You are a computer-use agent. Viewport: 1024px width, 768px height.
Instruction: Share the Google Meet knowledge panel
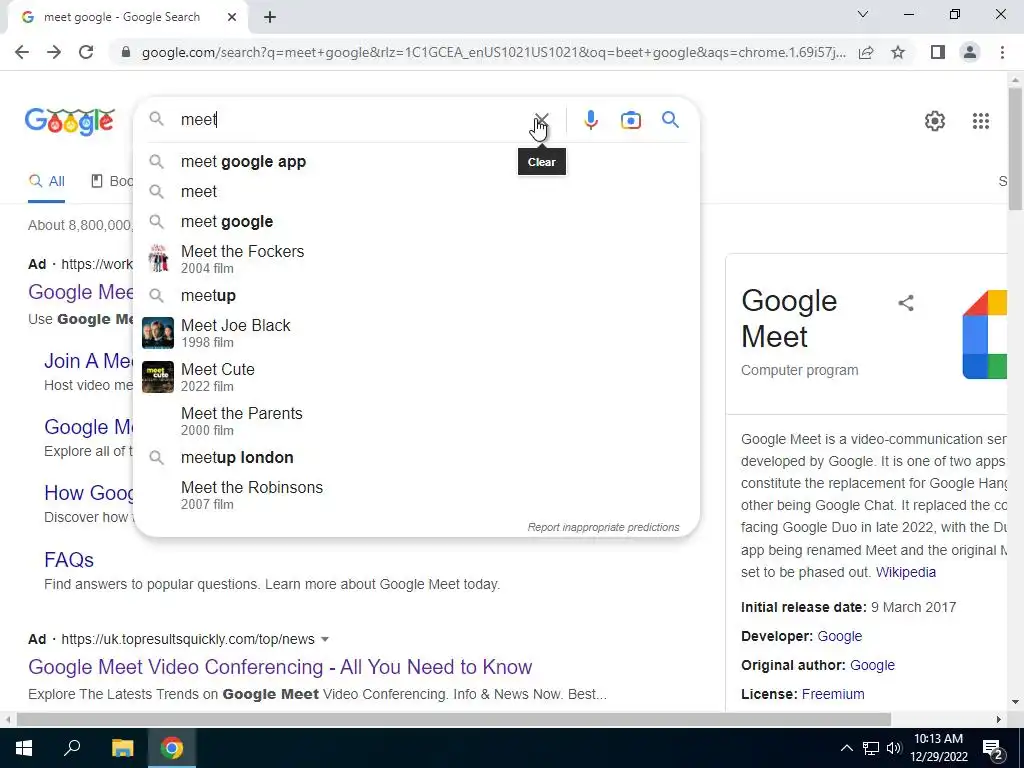[906, 303]
